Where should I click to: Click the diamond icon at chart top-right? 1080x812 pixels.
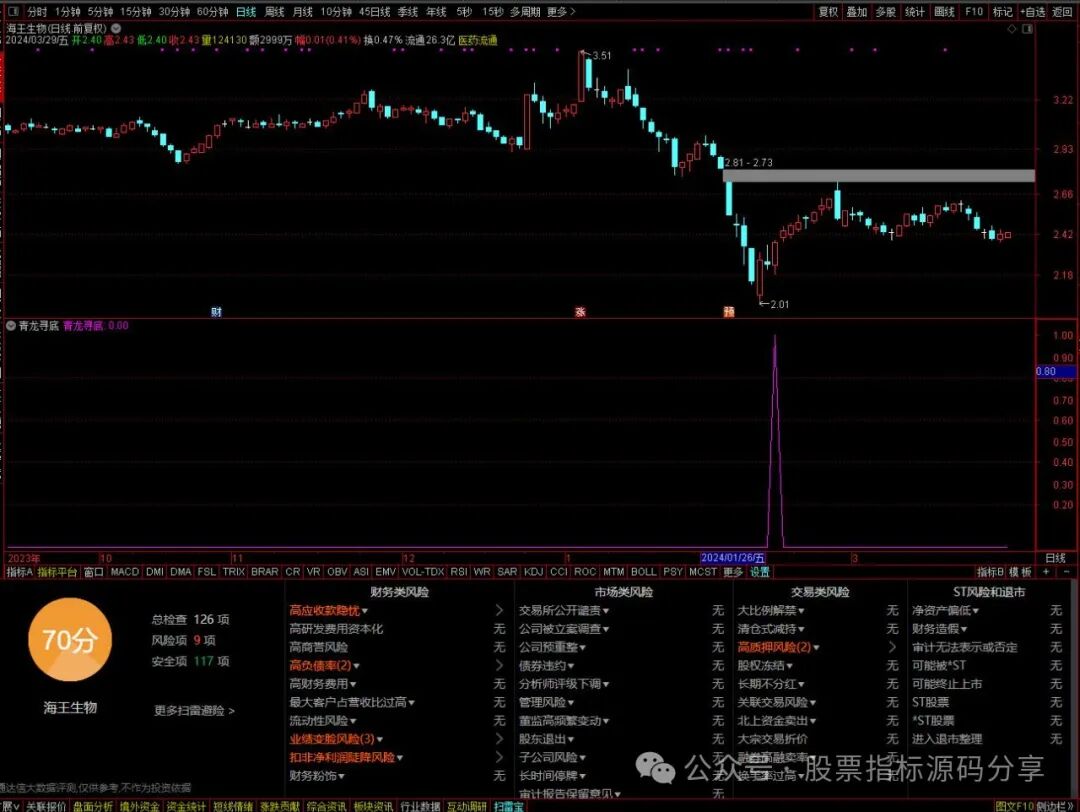point(1012,29)
